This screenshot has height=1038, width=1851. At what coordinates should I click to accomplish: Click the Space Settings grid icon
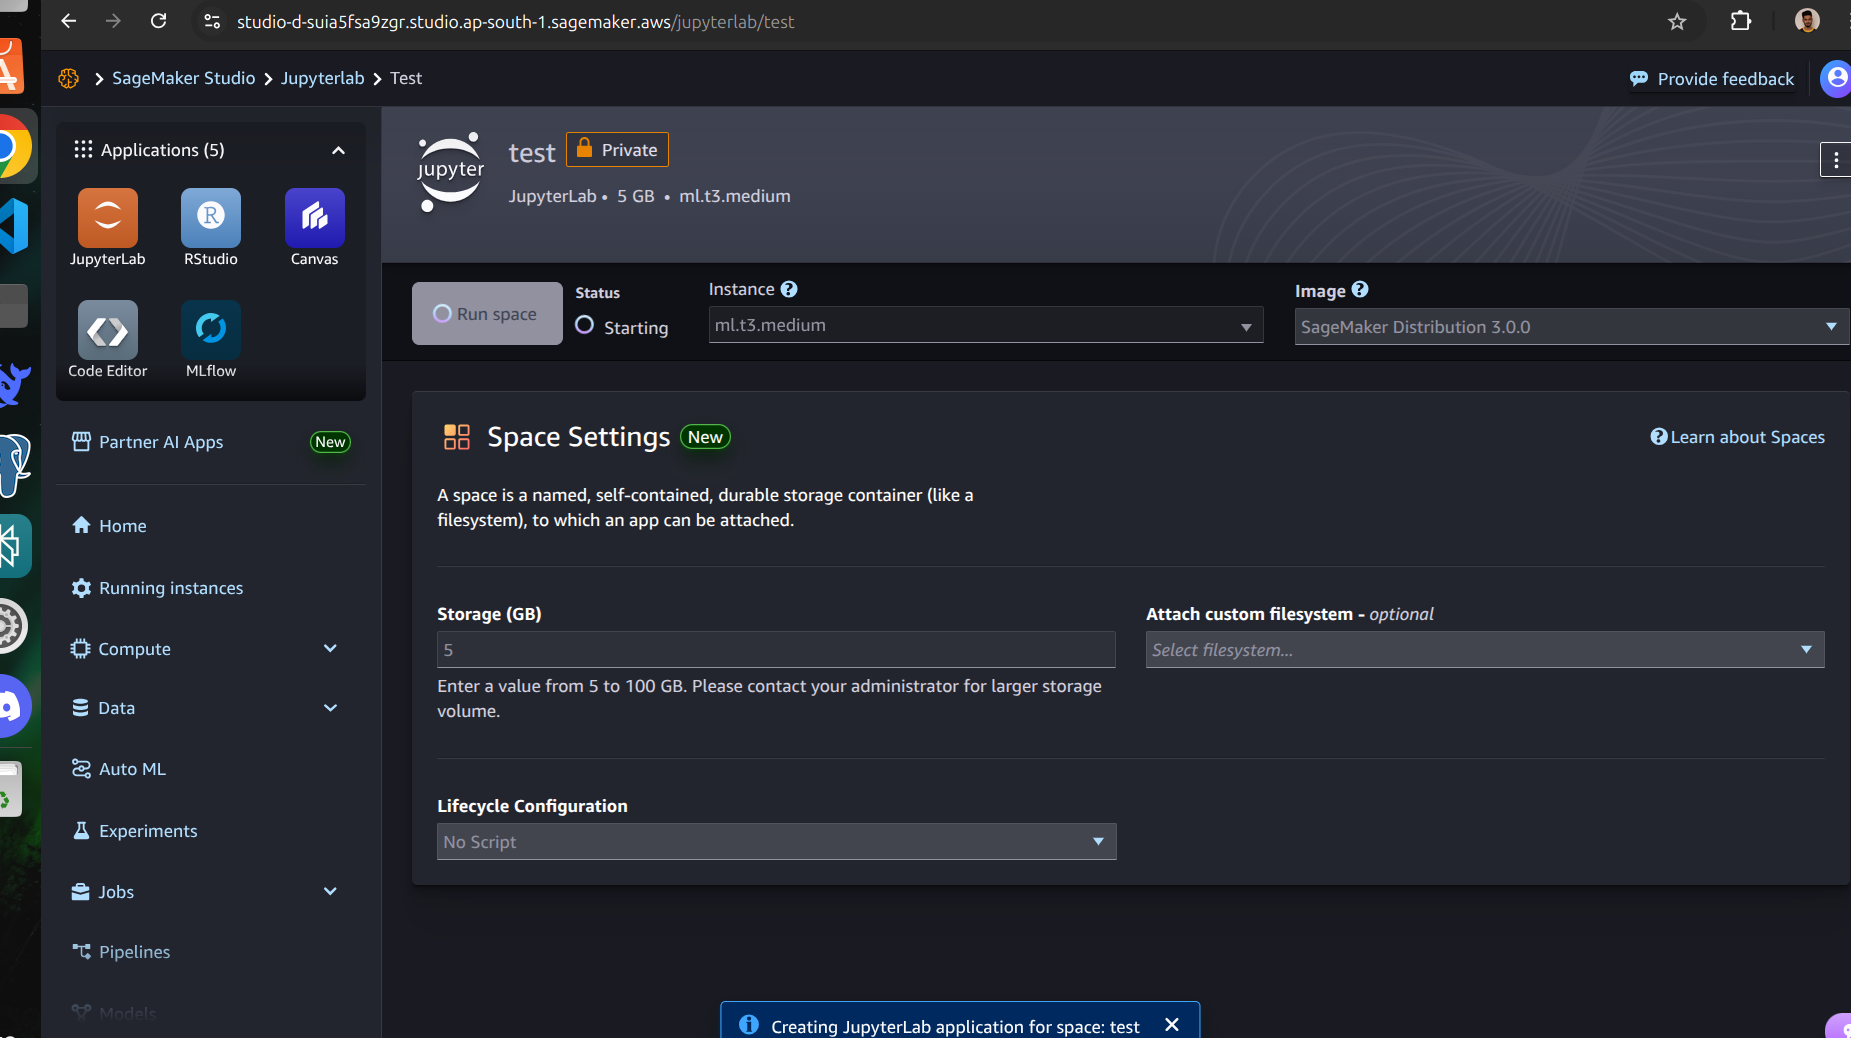457,437
